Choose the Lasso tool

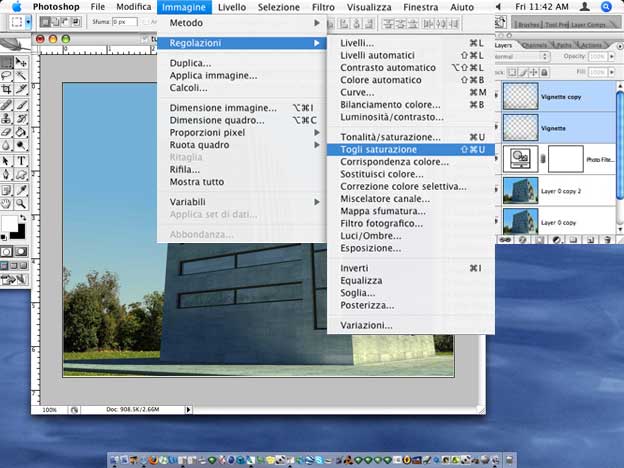(x=7, y=75)
